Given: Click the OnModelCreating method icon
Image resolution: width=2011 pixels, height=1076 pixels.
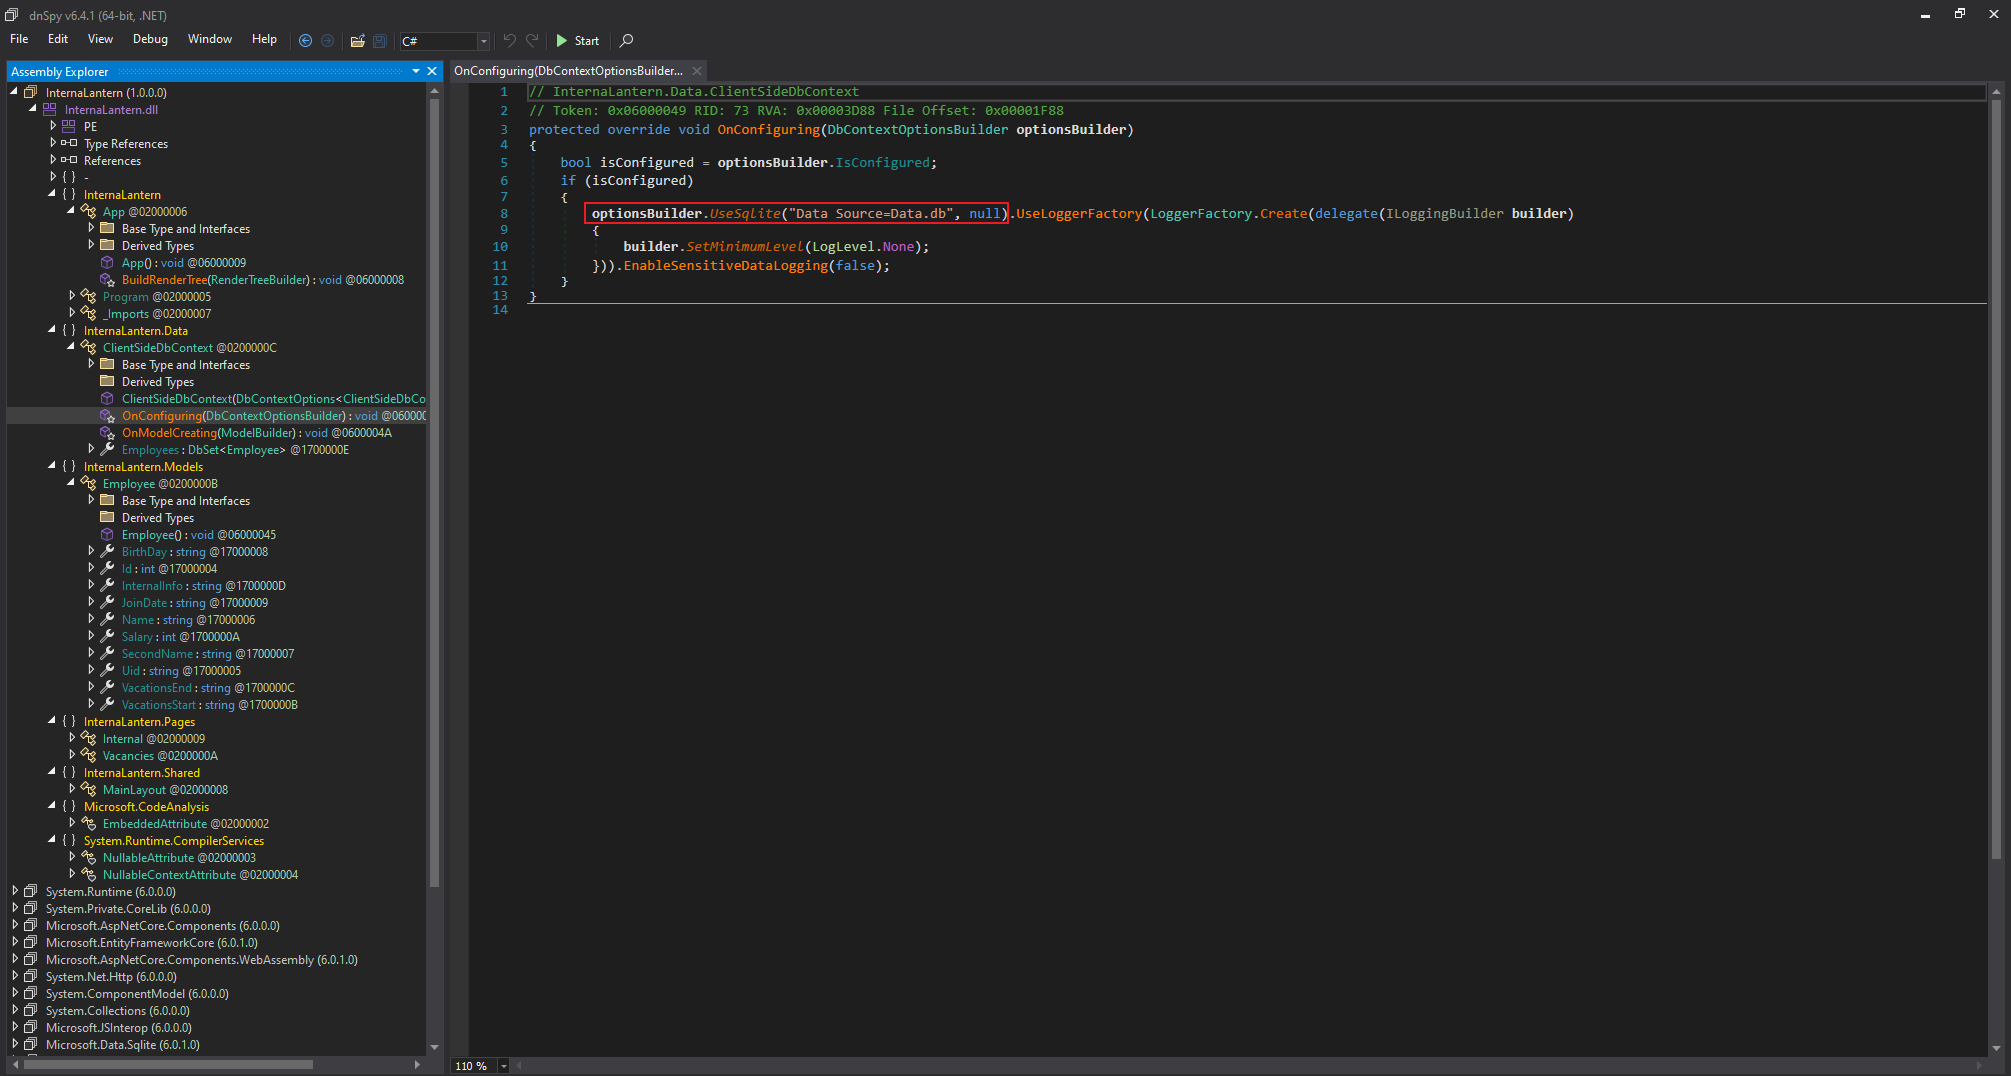Looking at the screenshot, I should 107,432.
